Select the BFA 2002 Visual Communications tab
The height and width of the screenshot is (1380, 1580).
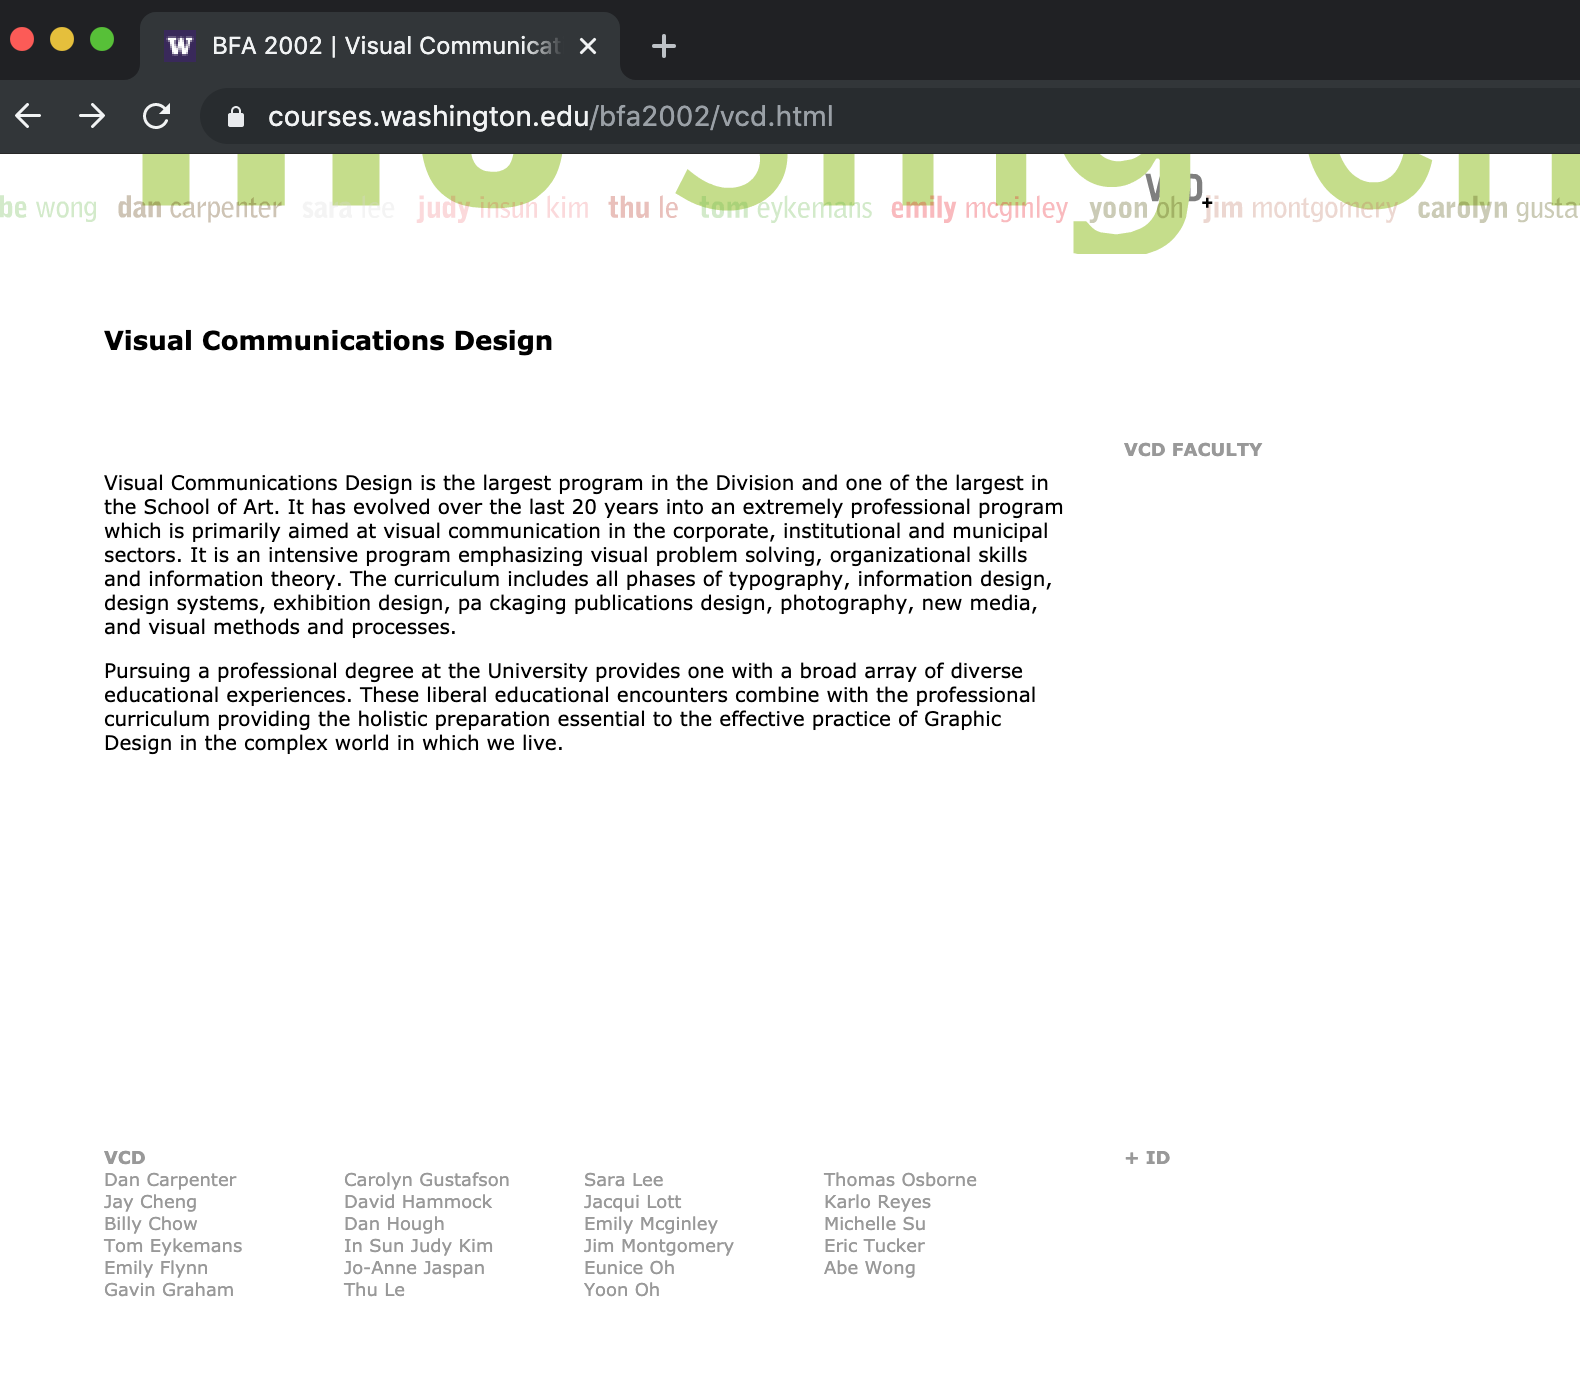point(380,46)
